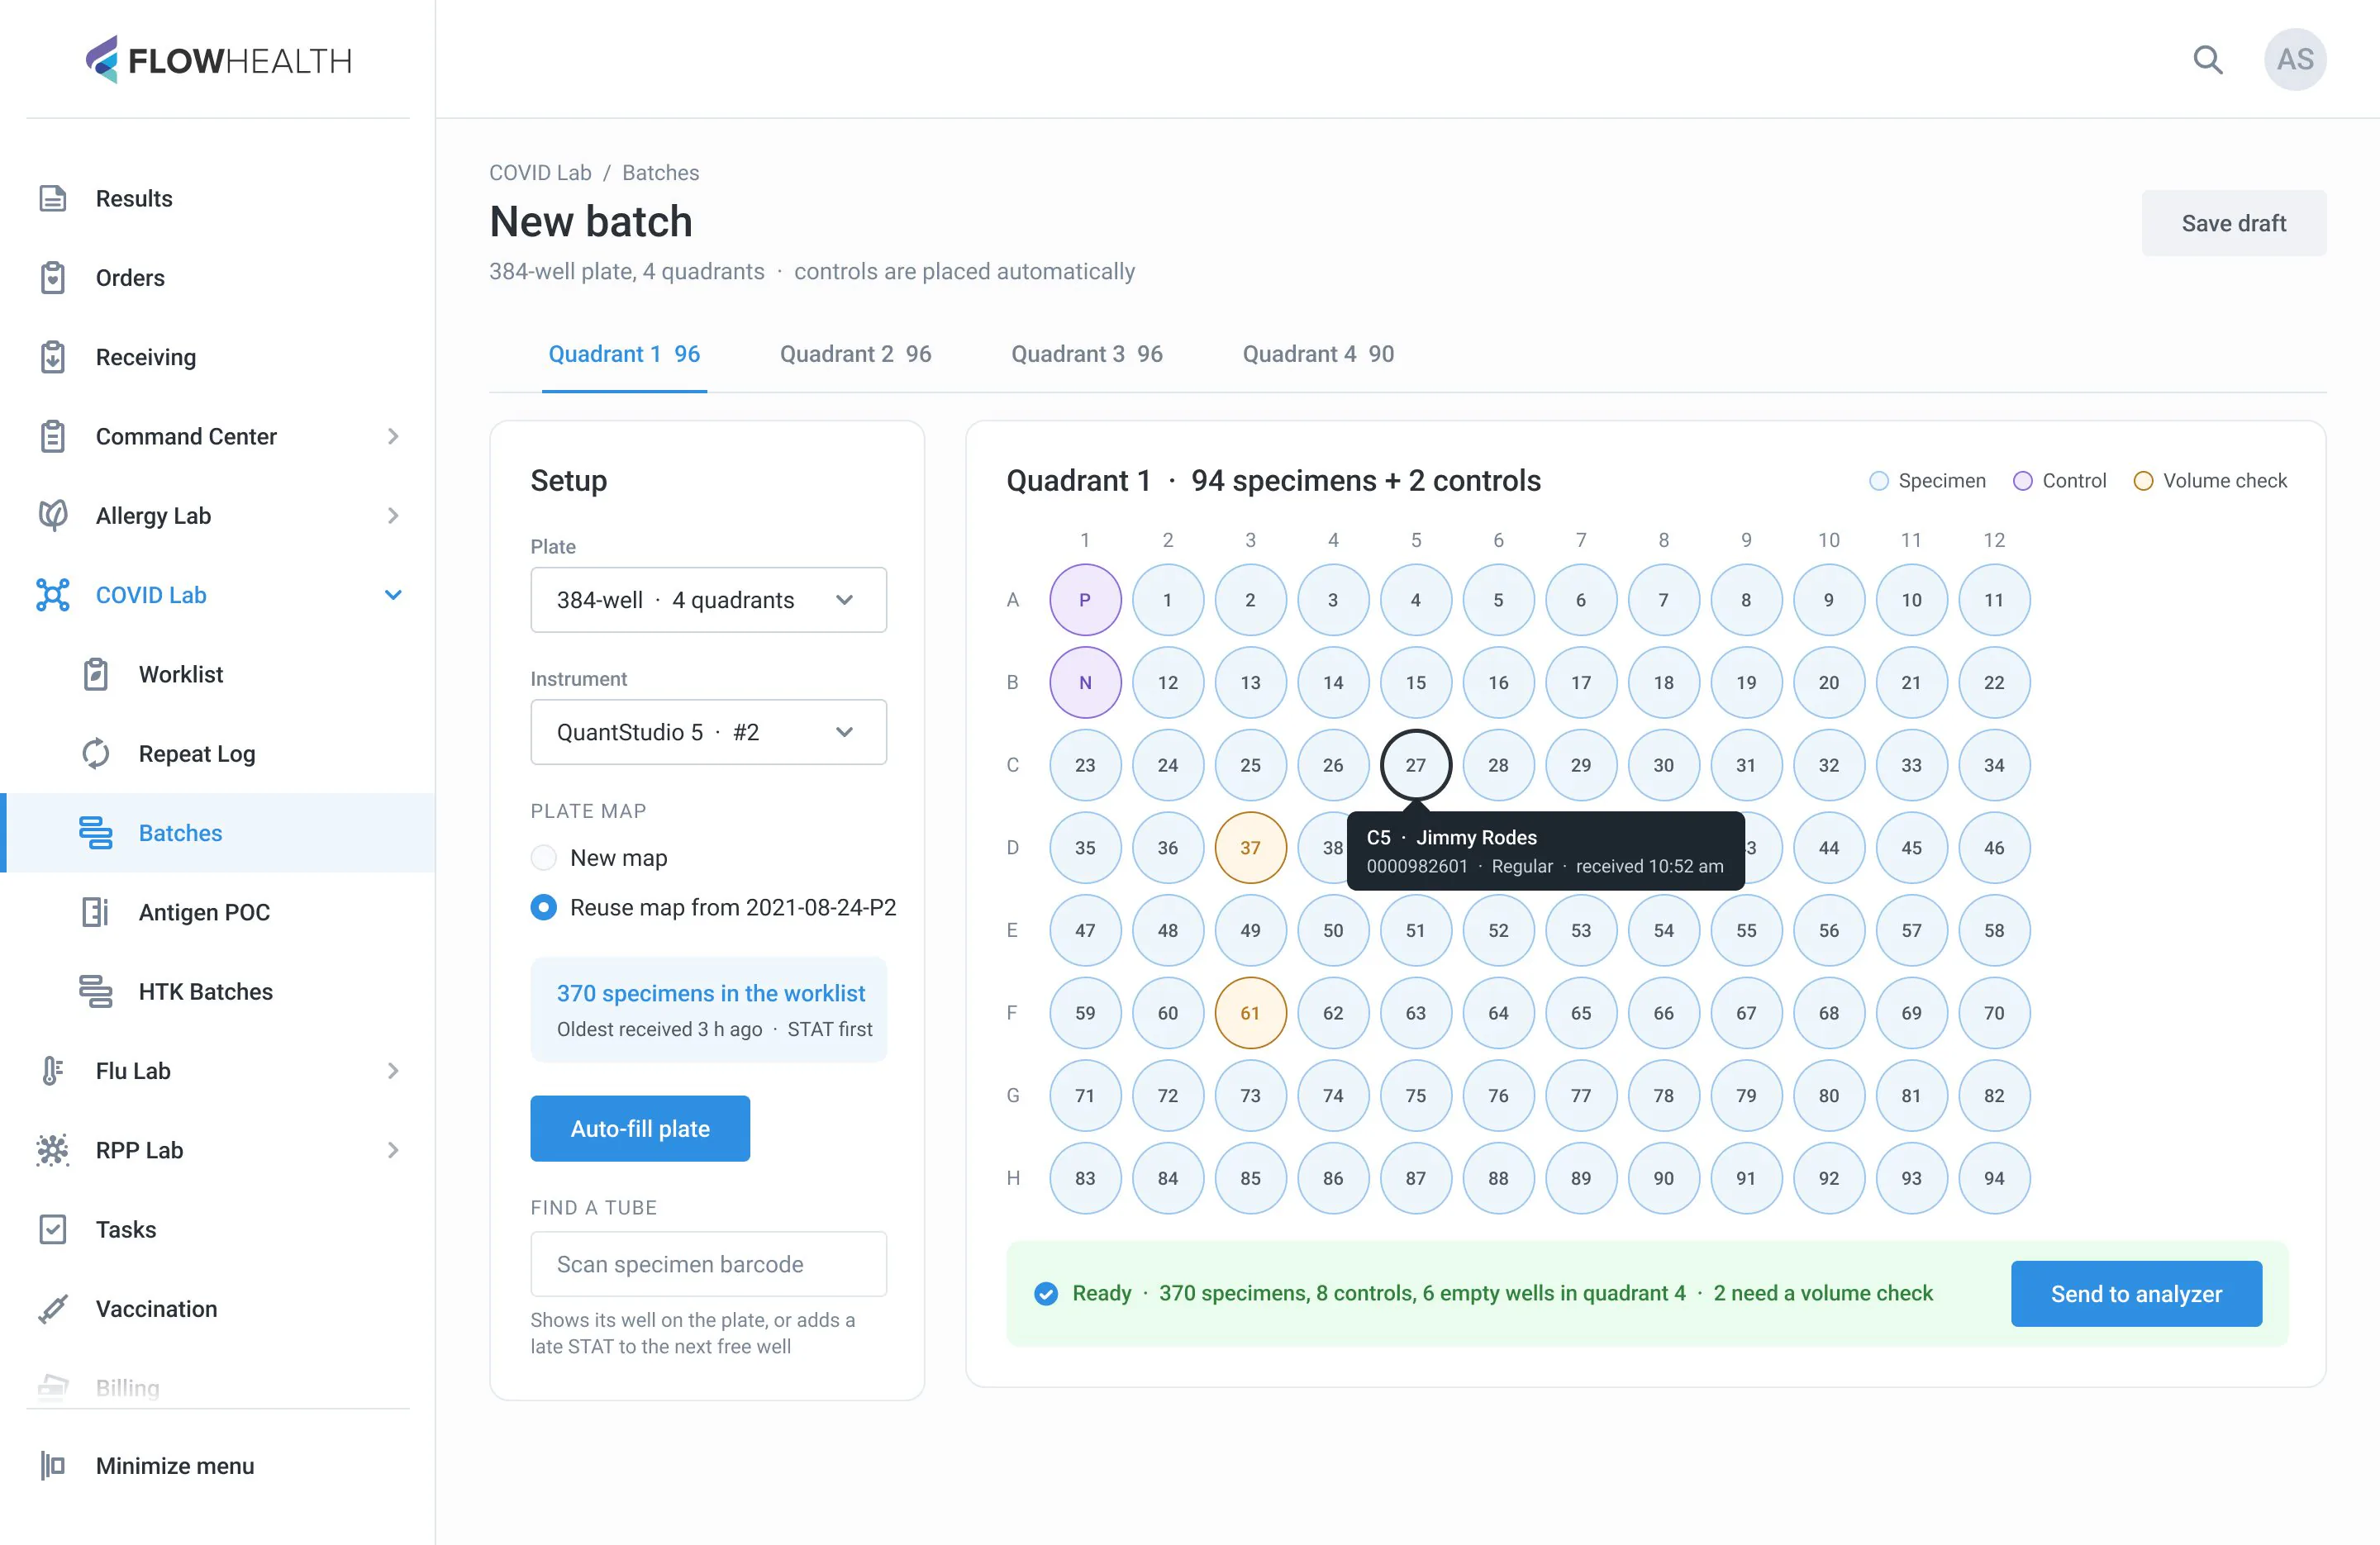Click the Antigen POC icon

point(96,912)
